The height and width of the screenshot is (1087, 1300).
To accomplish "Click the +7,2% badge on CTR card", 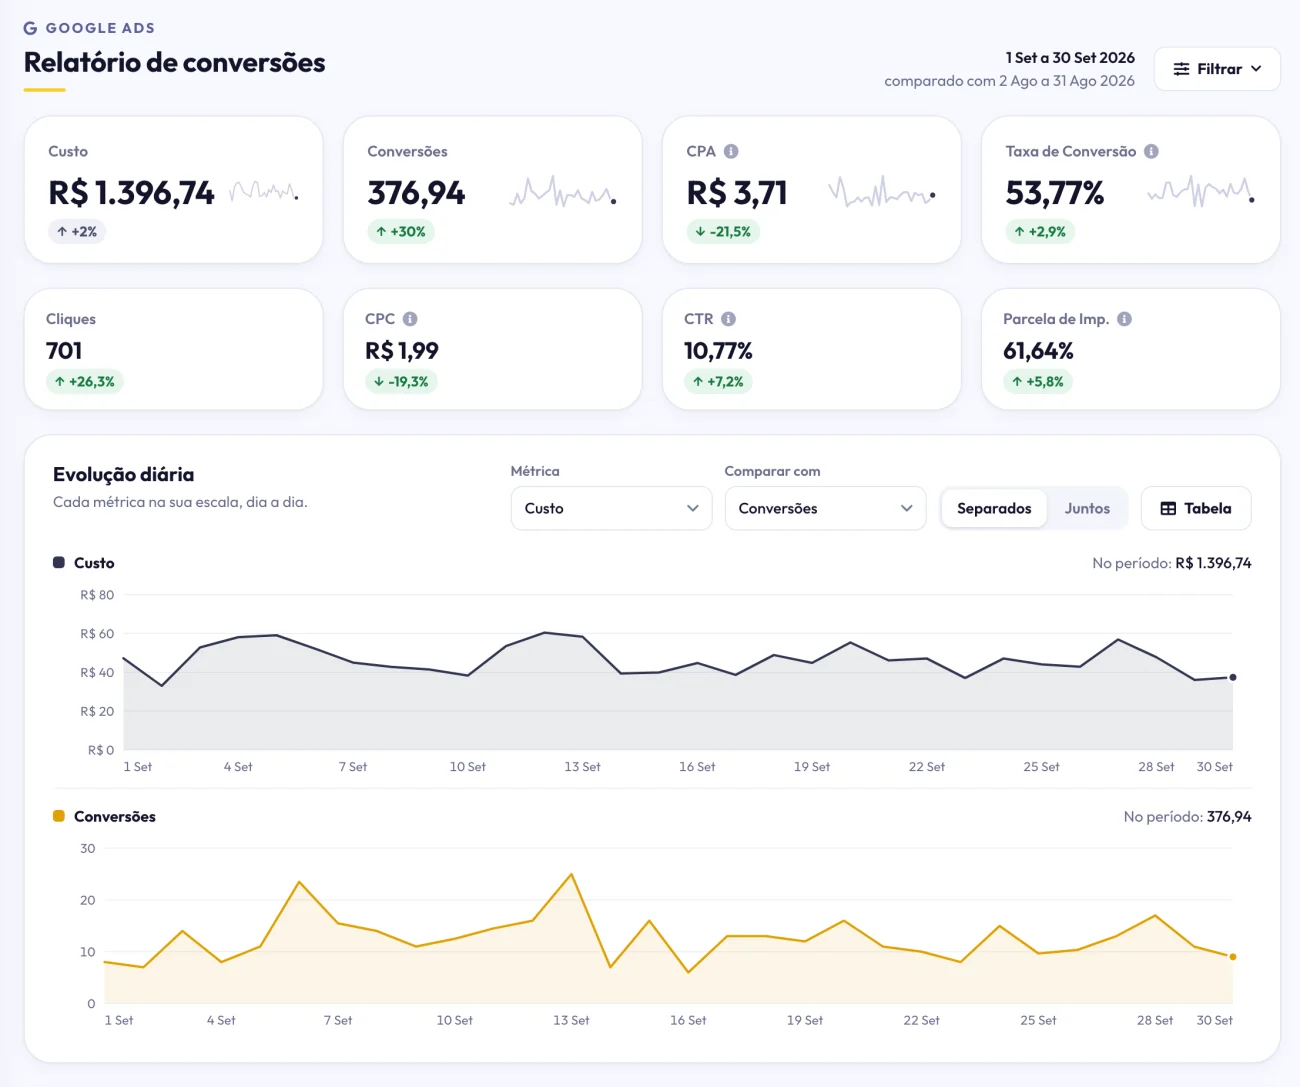I will tap(718, 381).
